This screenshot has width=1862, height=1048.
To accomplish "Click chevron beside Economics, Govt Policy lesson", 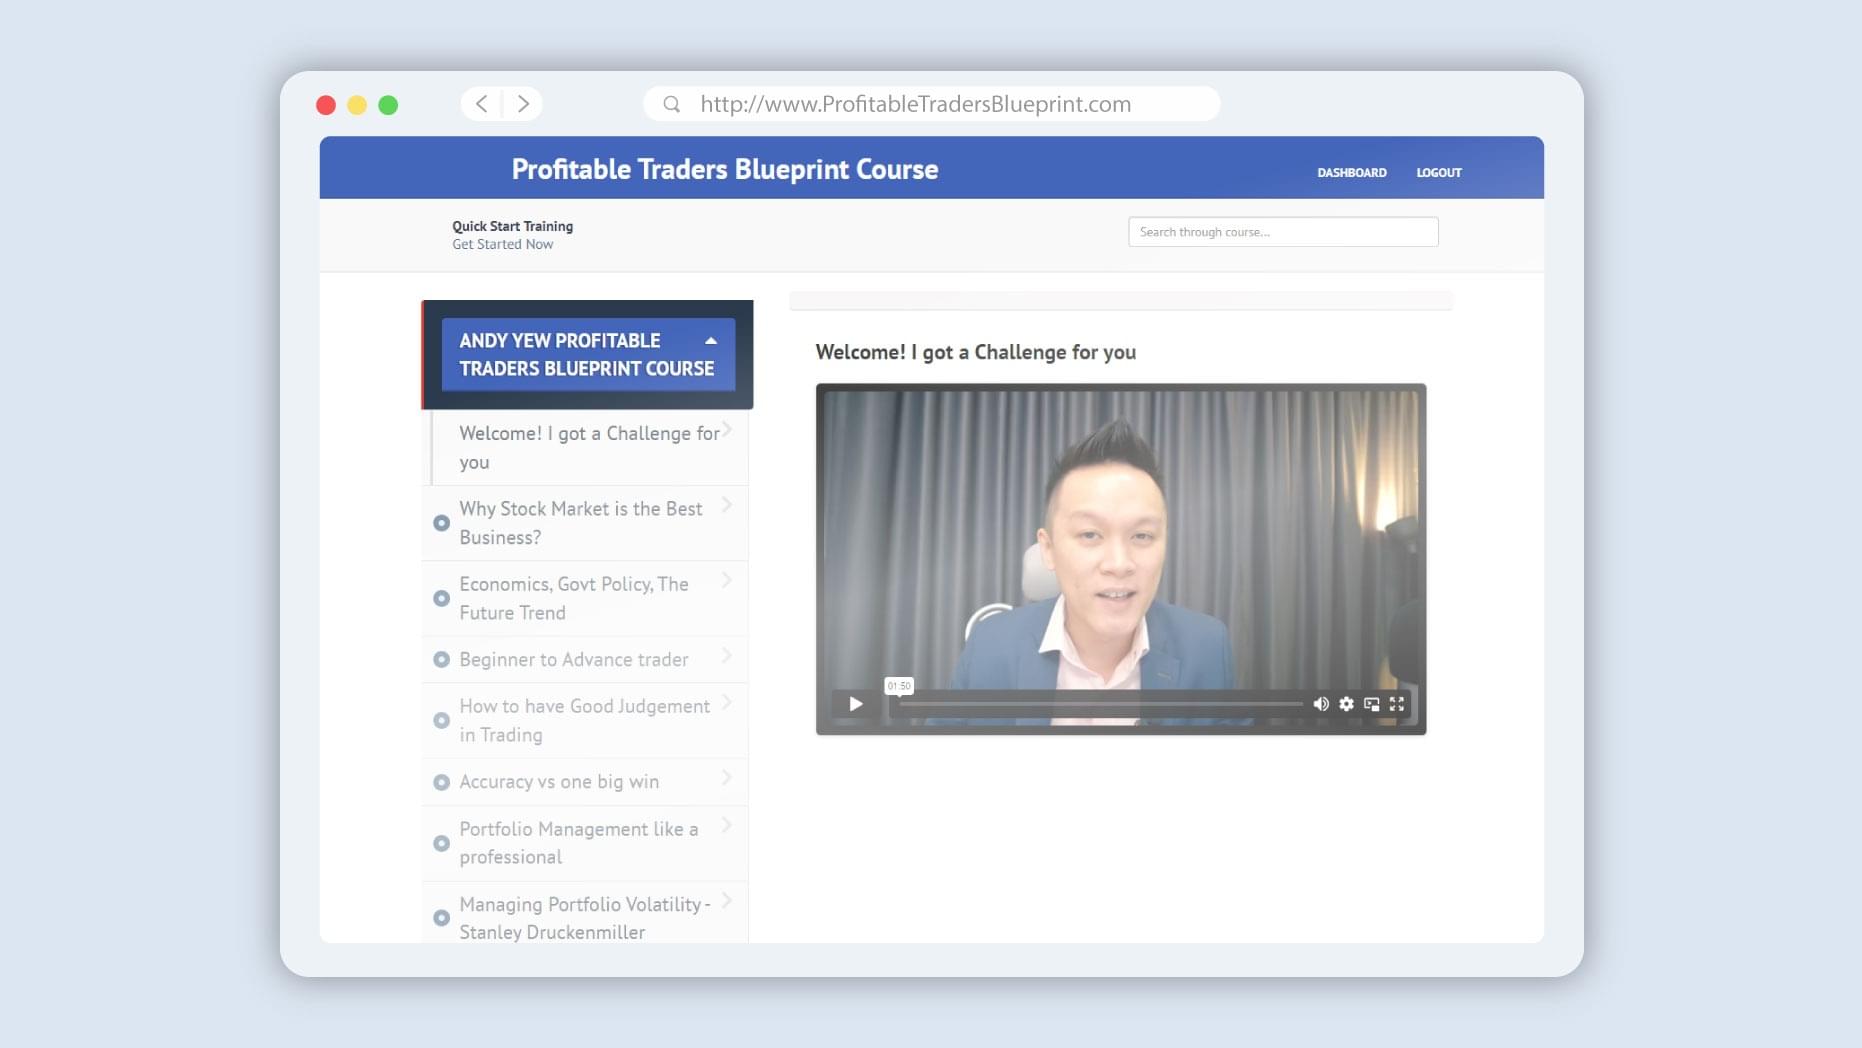I will coord(727,580).
